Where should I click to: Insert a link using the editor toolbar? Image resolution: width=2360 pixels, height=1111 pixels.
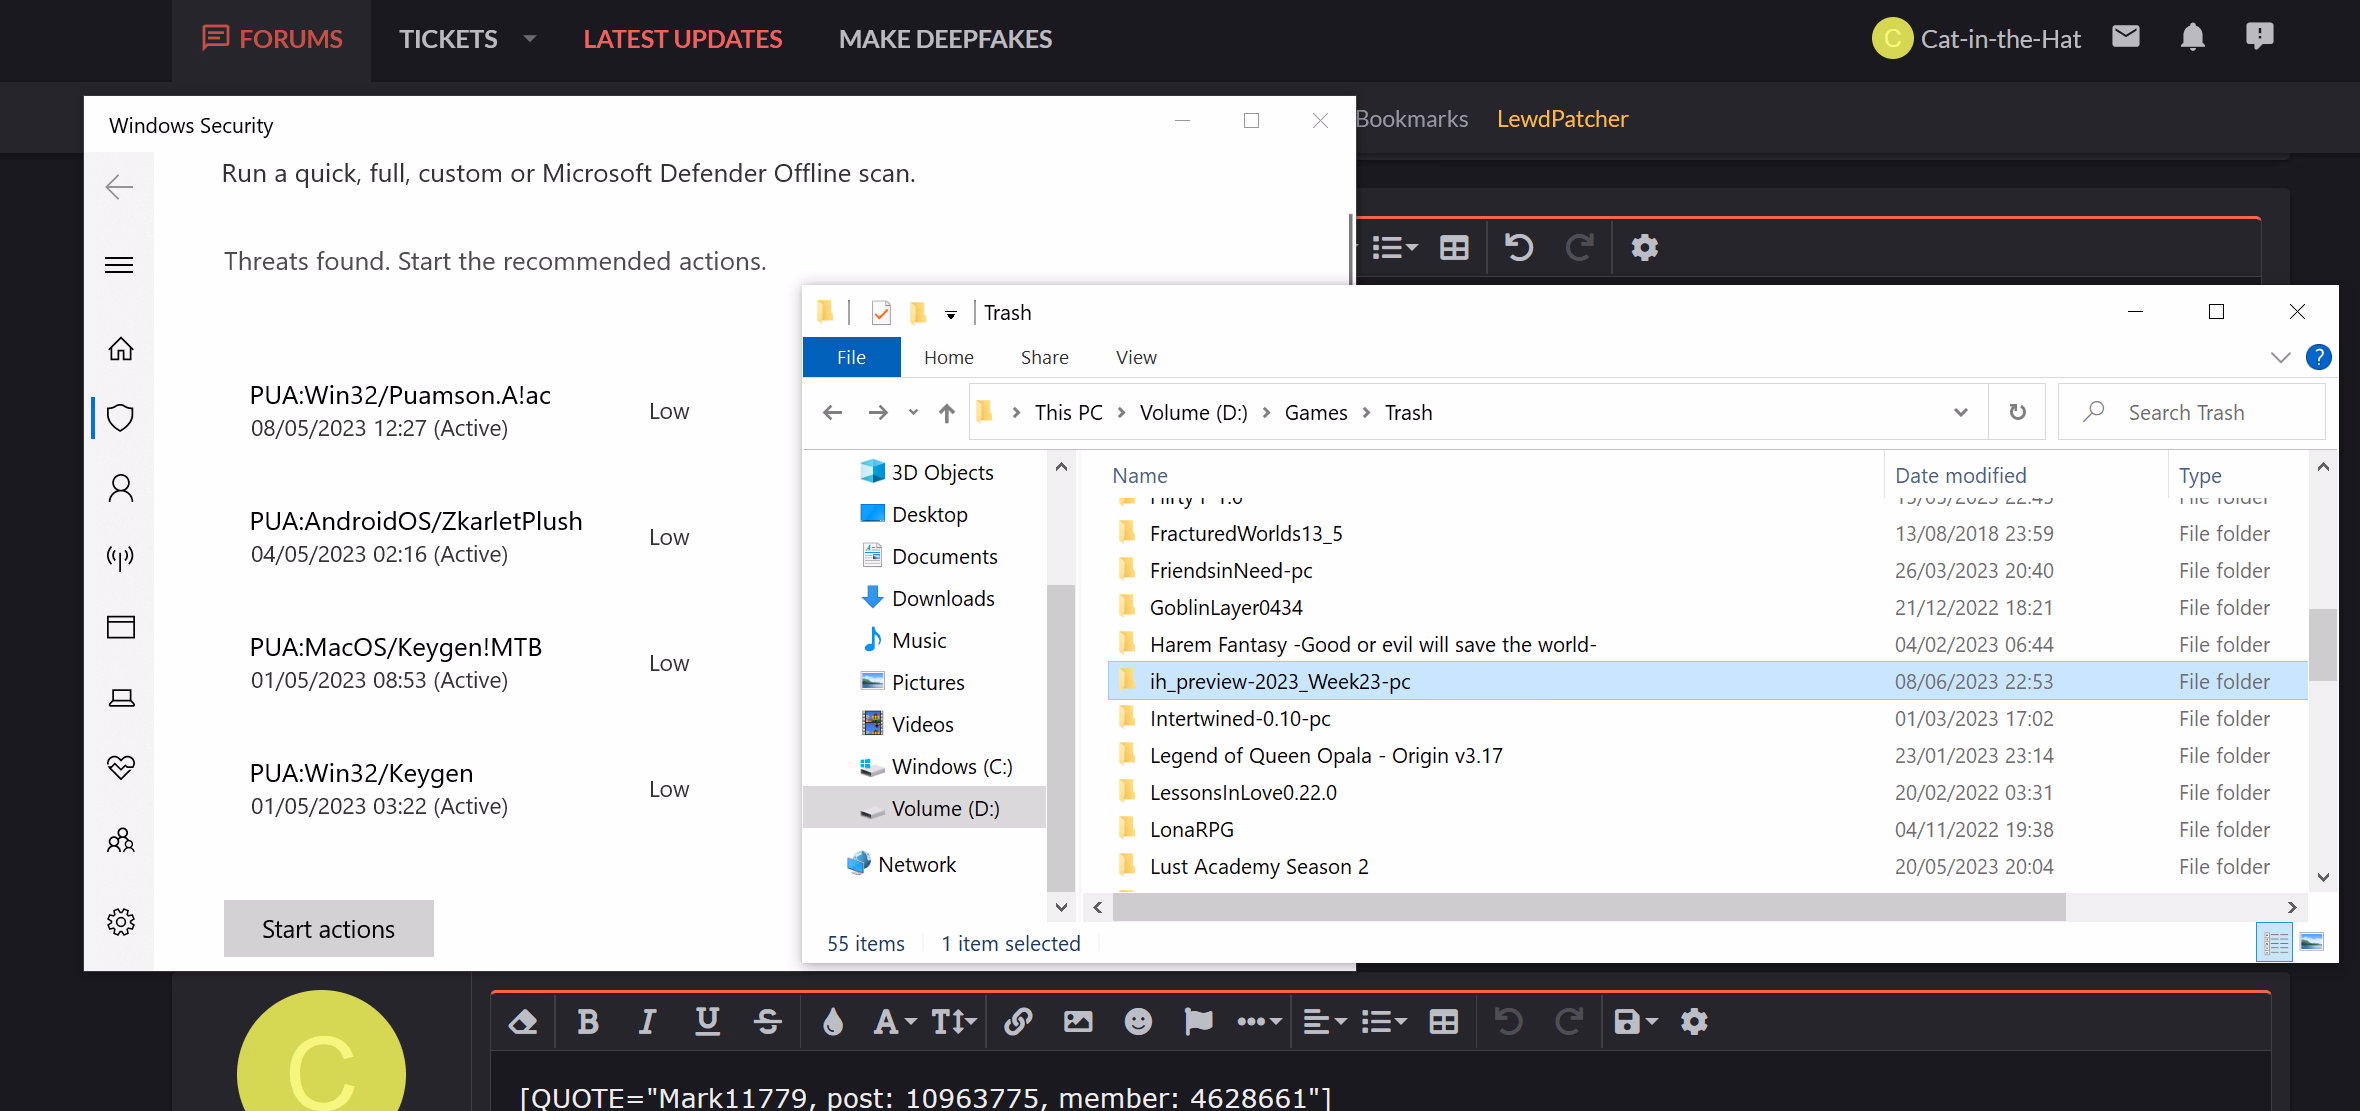click(x=1018, y=1021)
